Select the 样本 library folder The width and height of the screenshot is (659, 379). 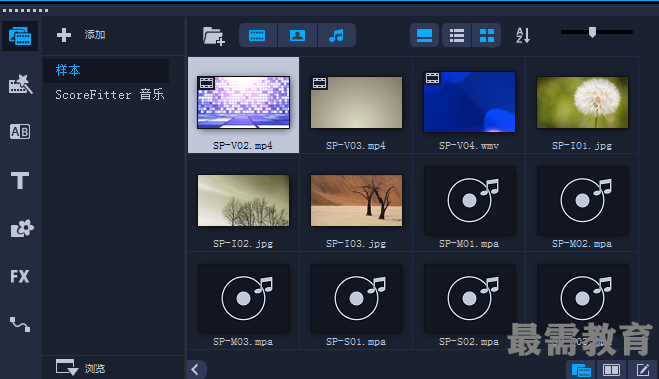(x=106, y=70)
